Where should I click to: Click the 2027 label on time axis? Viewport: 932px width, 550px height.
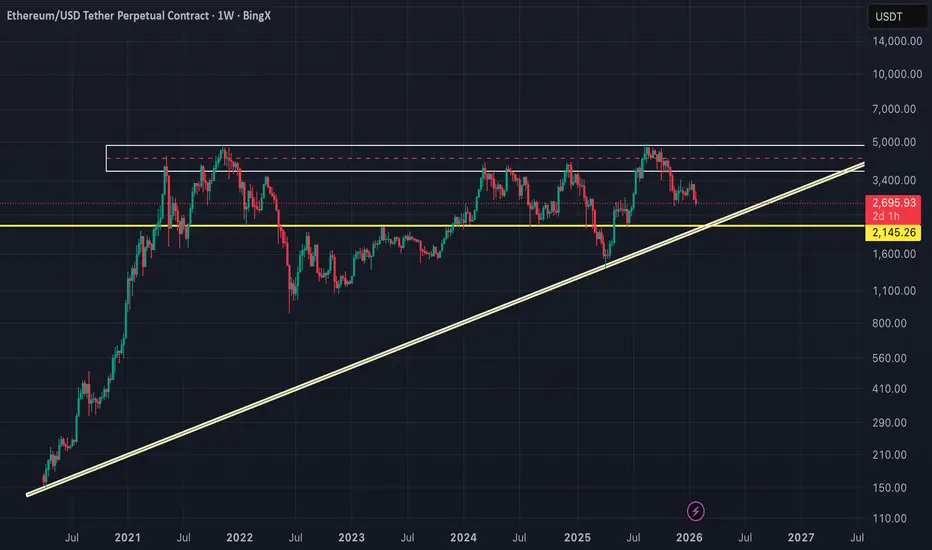[801, 538]
